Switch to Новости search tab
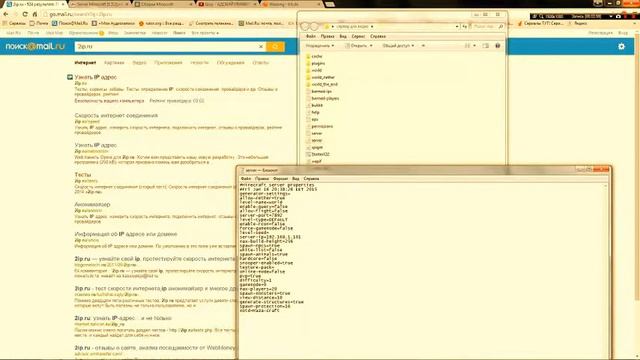This screenshot has height=360, width=640. (x=199, y=63)
